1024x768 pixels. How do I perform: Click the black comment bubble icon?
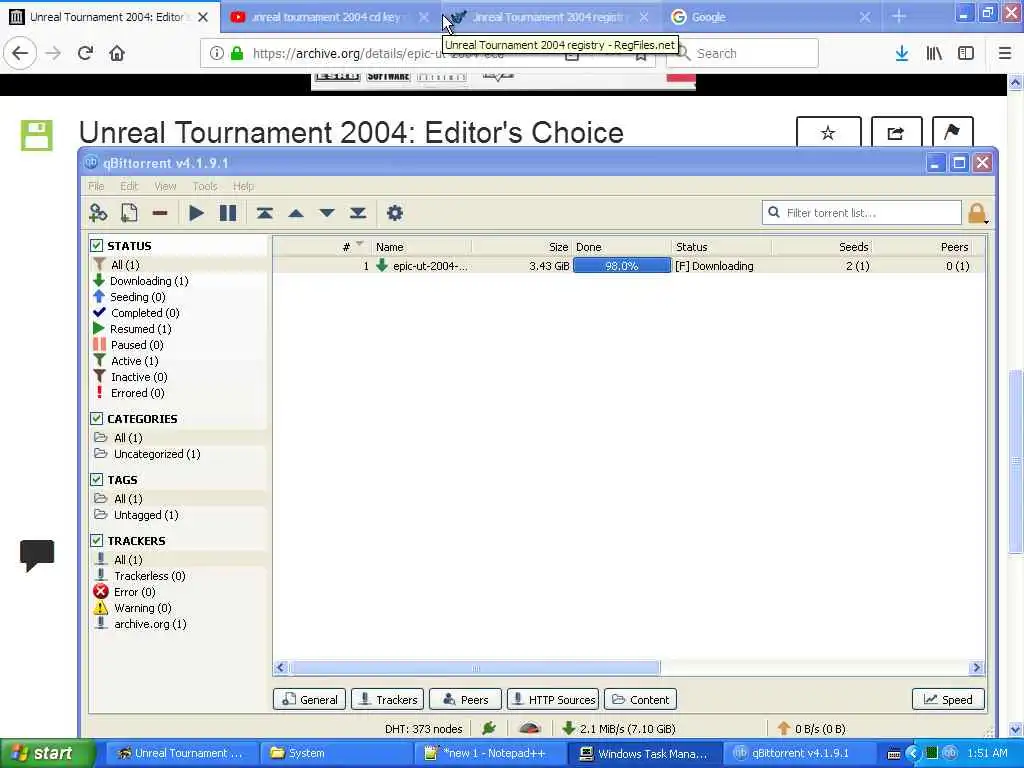point(37,555)
